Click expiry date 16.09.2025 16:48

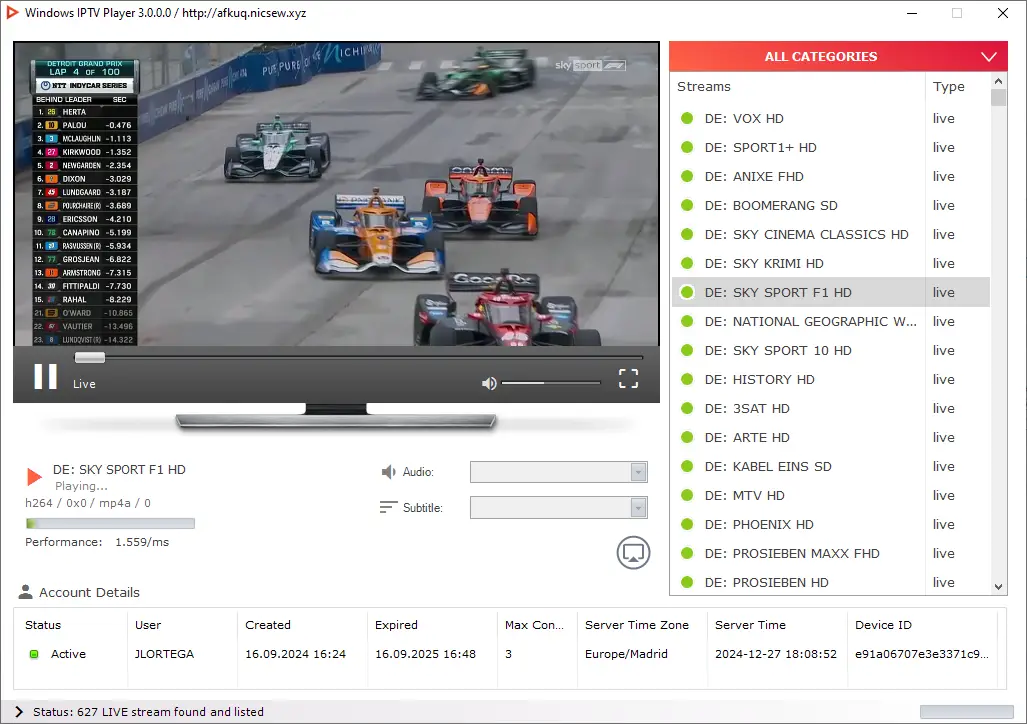pyautogui.click(x=425, y=654)
